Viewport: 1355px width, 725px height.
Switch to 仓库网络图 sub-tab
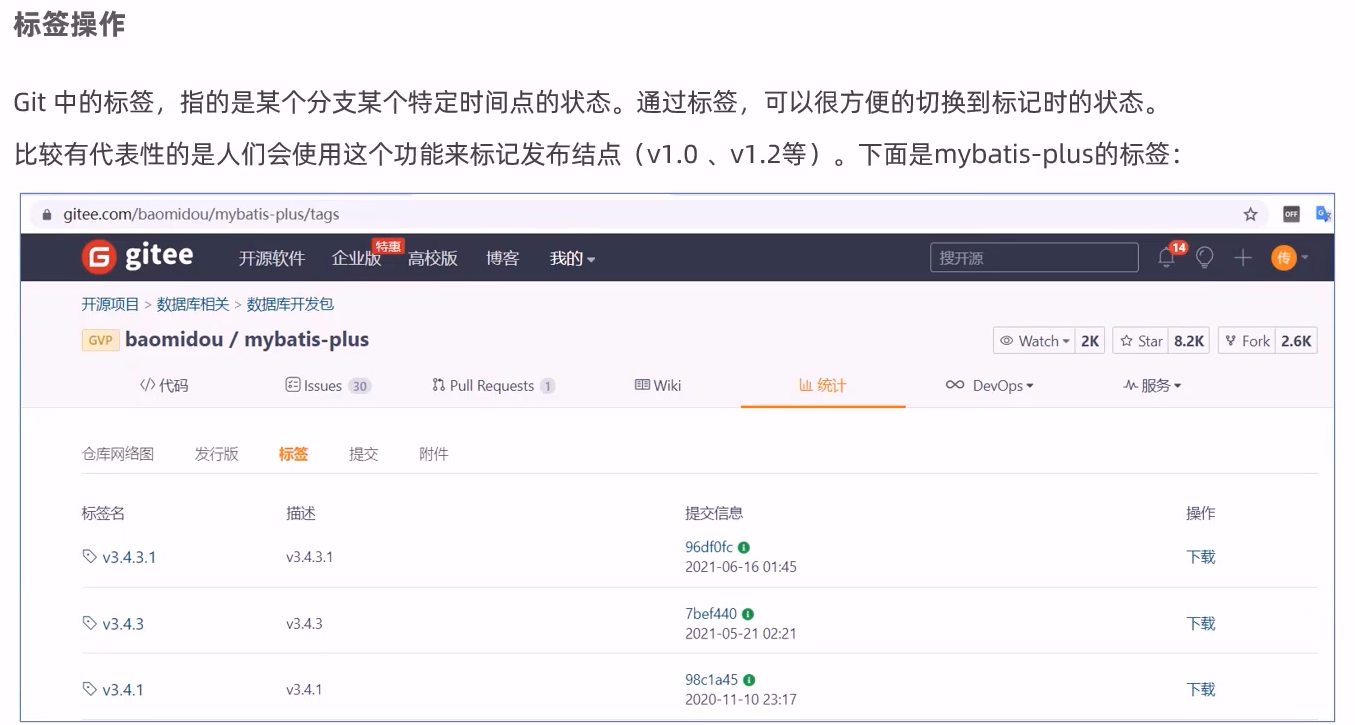(118, 454)
